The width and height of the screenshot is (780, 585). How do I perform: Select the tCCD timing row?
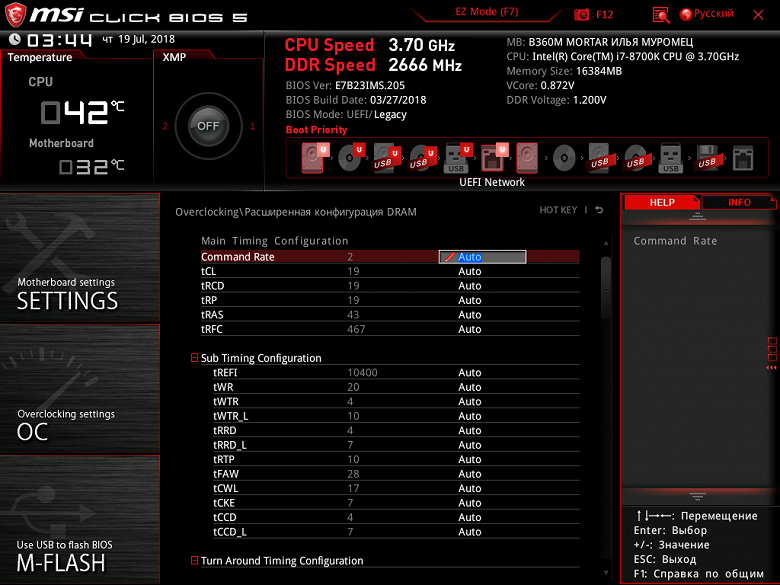tap(396, 516)
